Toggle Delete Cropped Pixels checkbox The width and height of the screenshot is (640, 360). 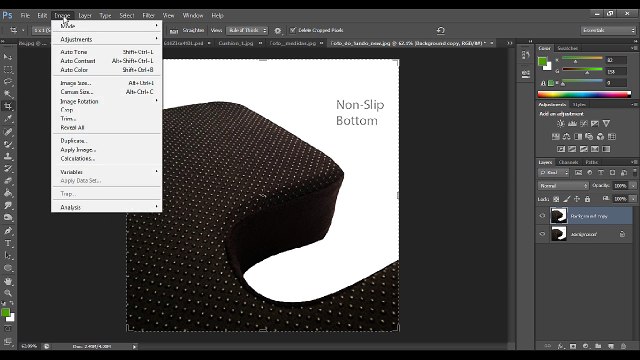pos(293,30)
